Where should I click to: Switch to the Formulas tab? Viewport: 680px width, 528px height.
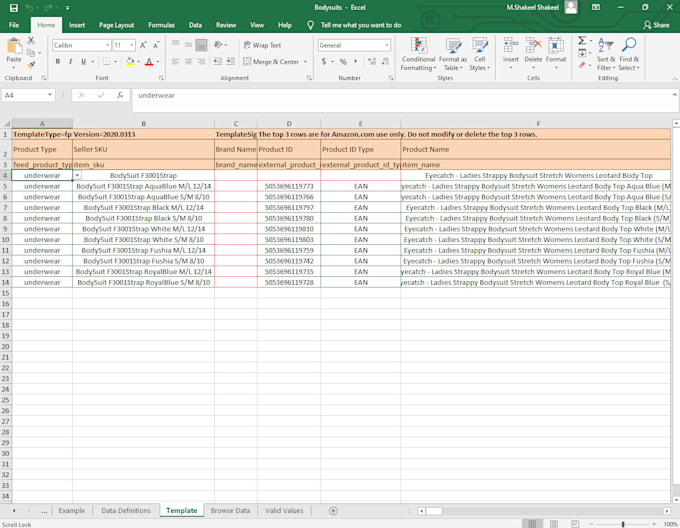(x=161, y=25)
